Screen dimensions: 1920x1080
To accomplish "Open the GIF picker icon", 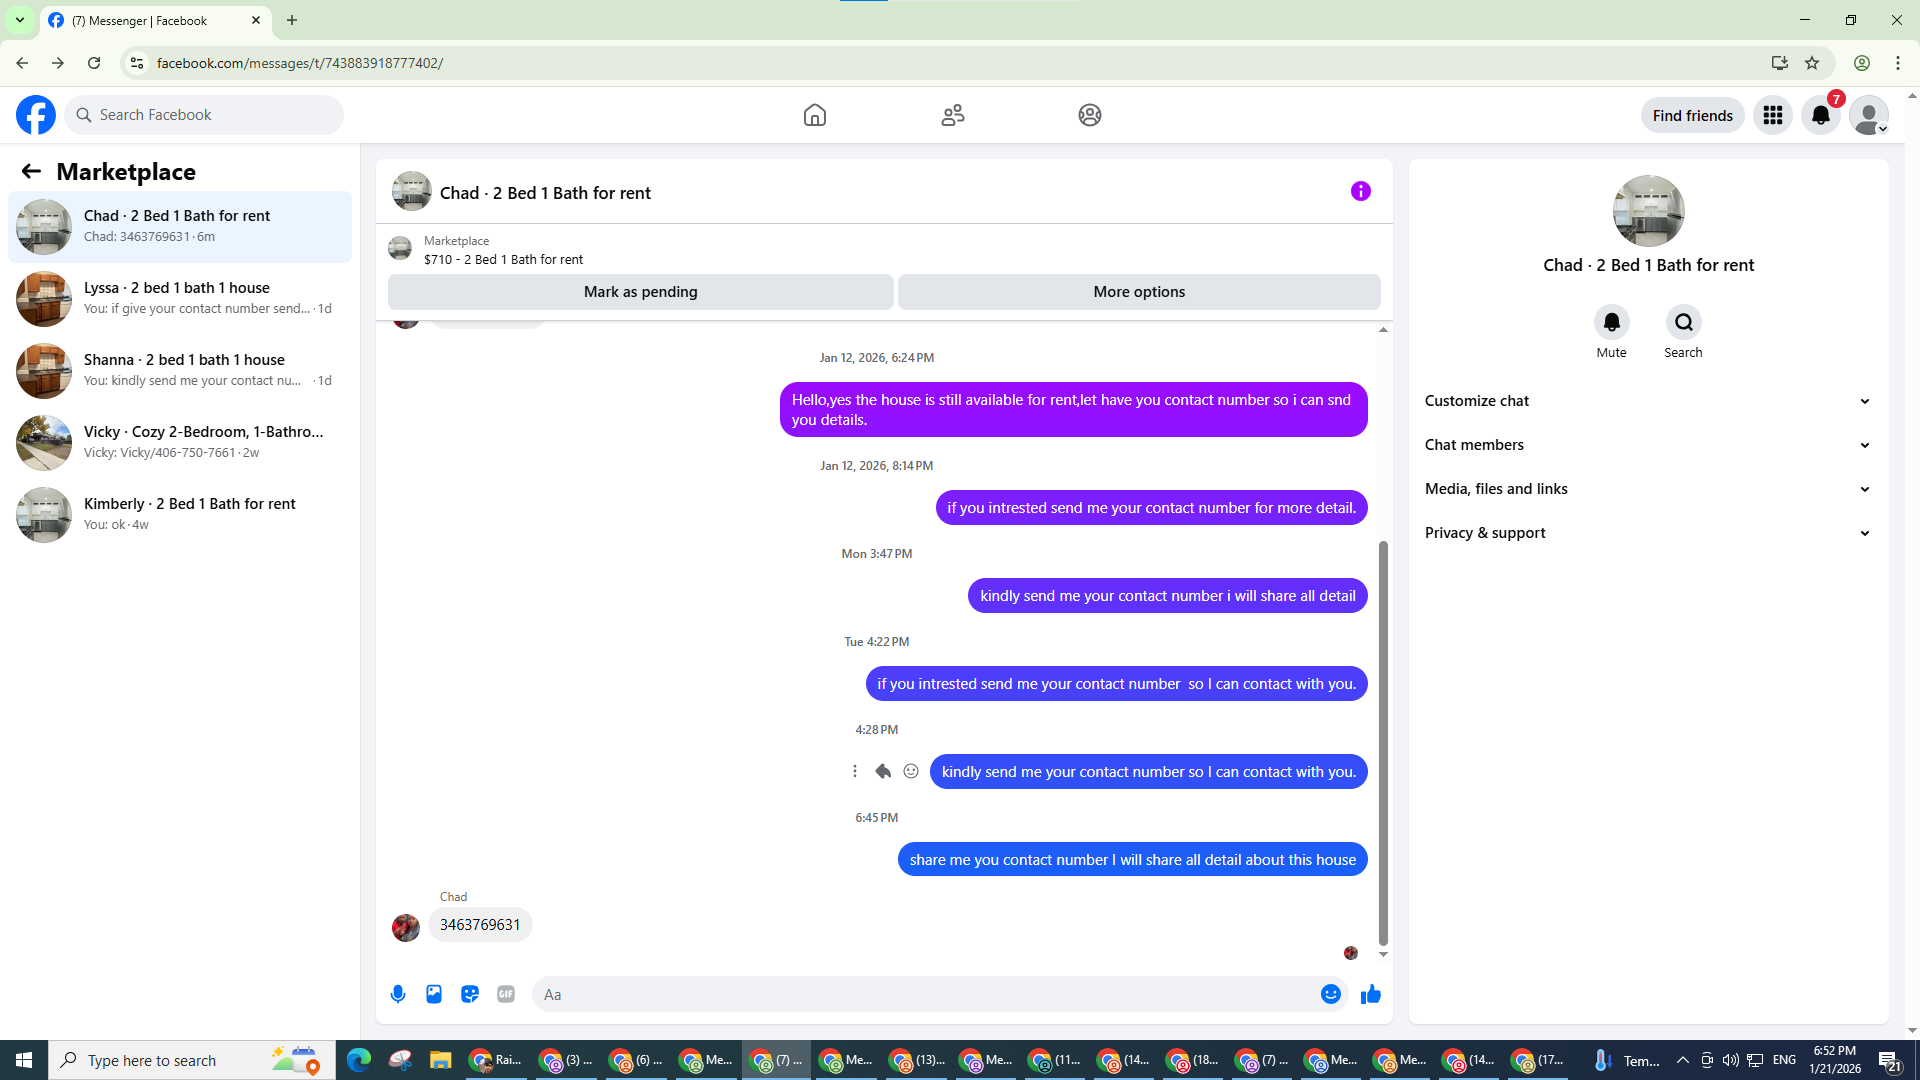I will coord(506,994).
